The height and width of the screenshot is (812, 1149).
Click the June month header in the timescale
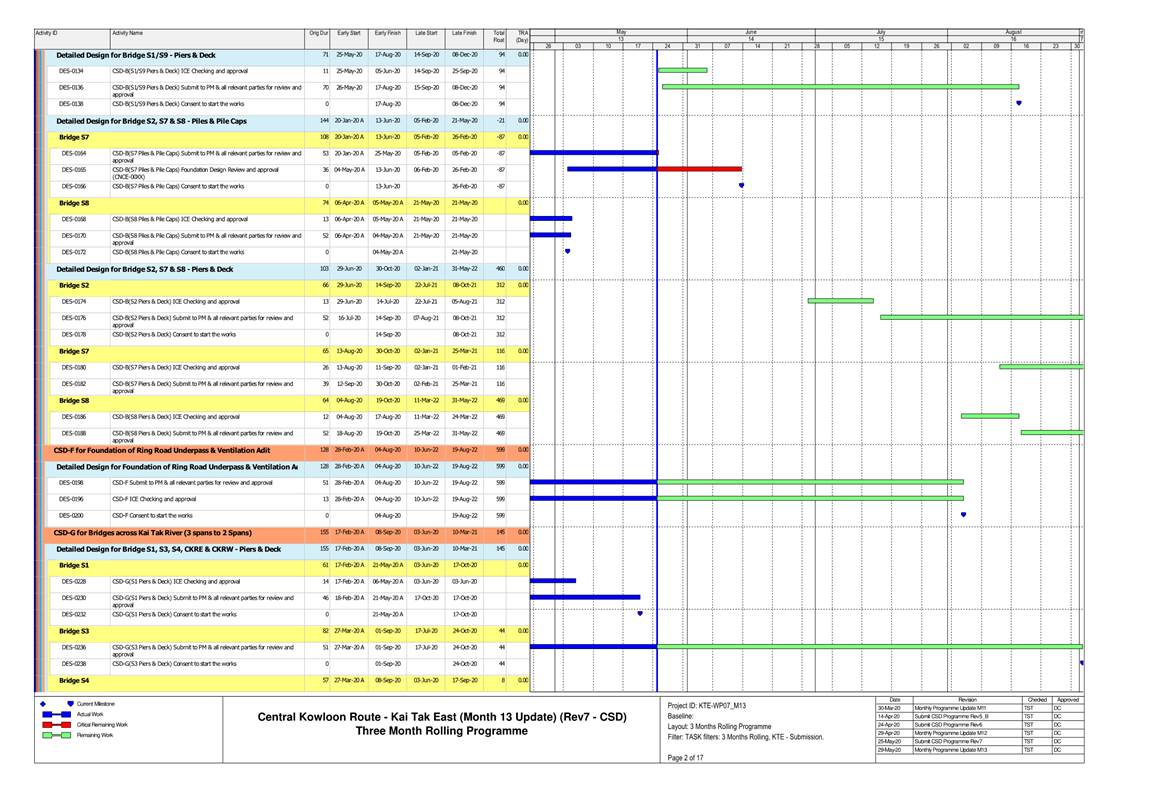click(750, 32)
